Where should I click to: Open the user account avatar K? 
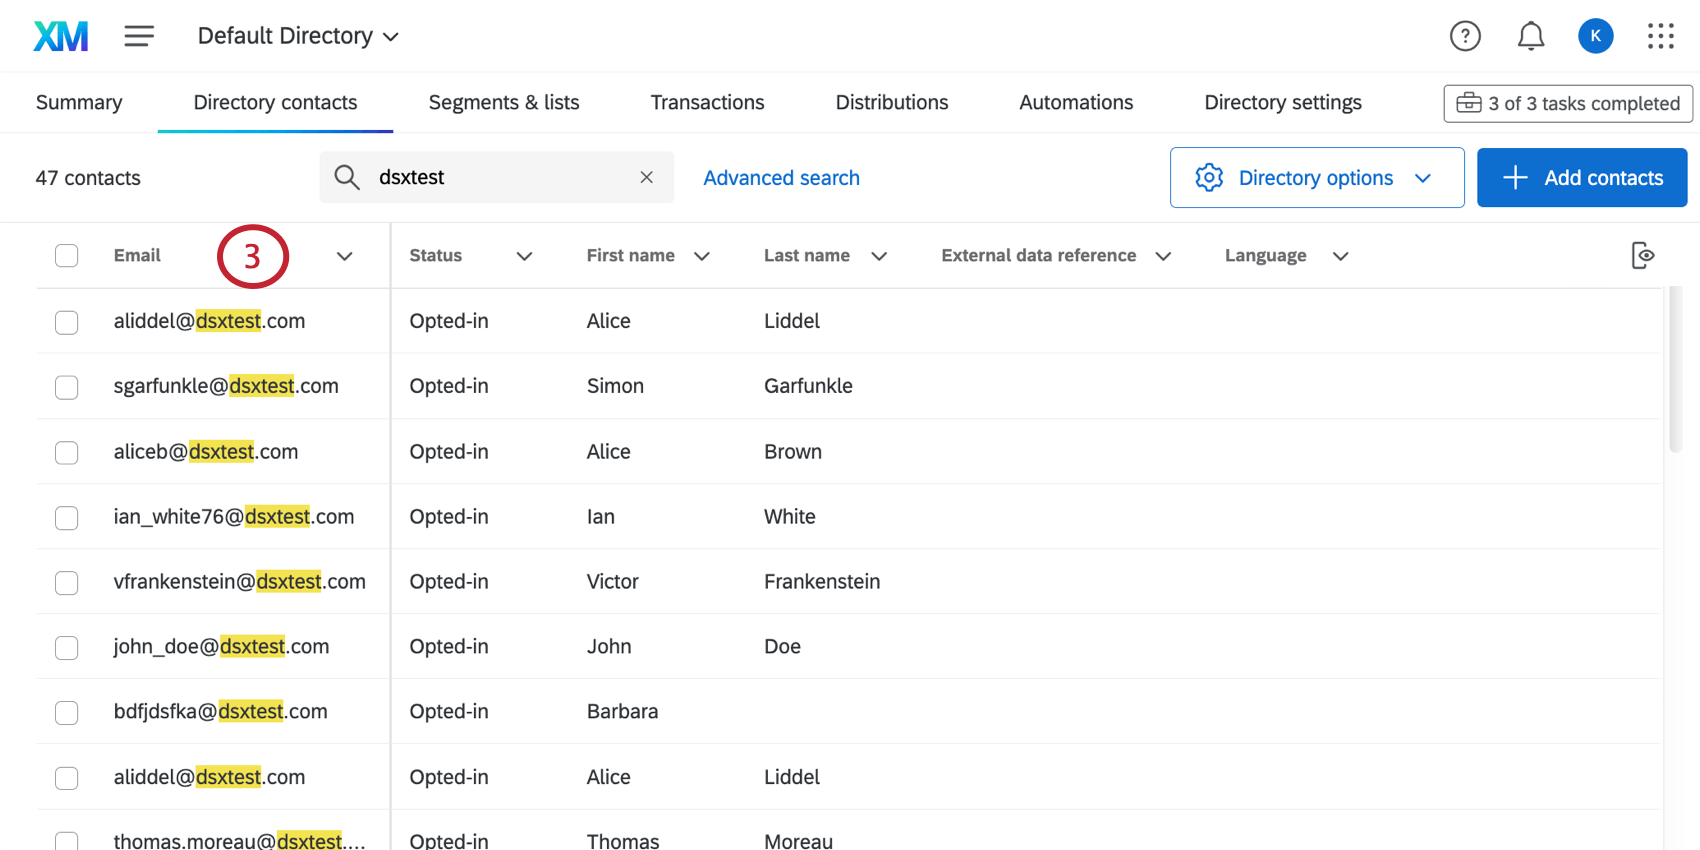coord(1595,36)
